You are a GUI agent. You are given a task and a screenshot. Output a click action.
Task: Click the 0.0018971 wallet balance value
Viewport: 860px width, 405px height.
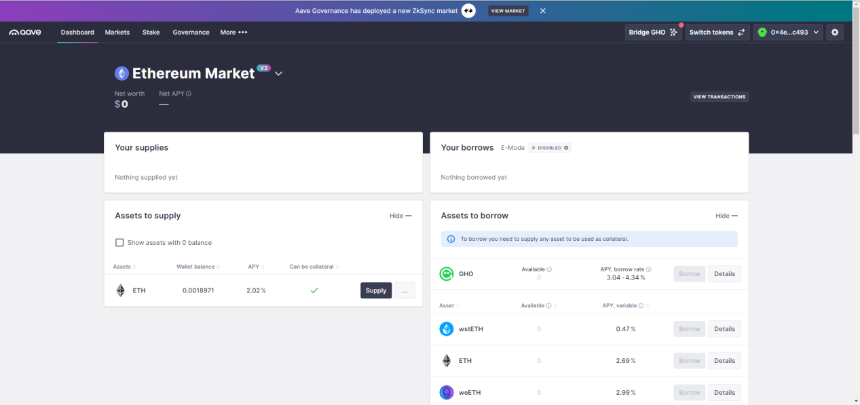(198, 290)
